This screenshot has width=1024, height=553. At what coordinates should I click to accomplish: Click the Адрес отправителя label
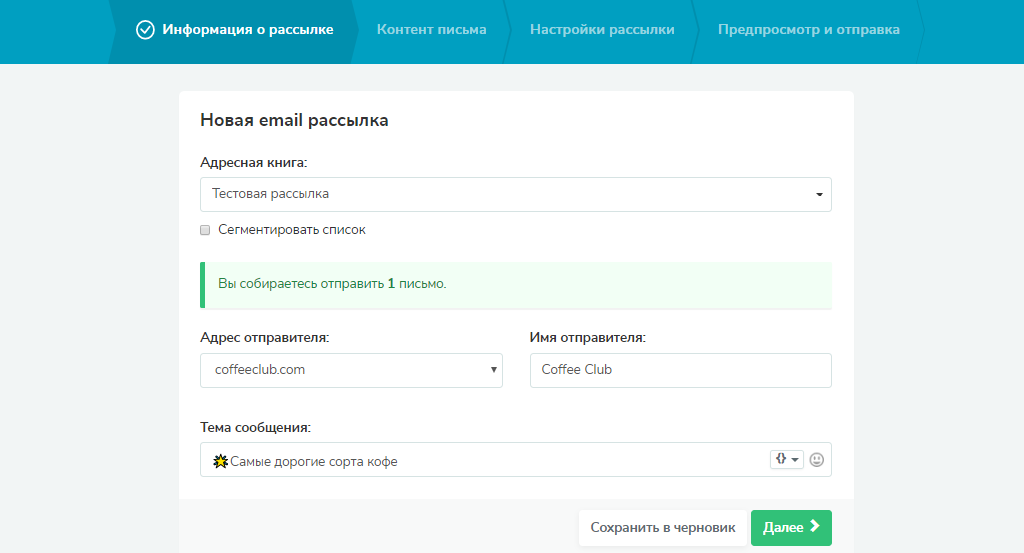coord(264,338)
